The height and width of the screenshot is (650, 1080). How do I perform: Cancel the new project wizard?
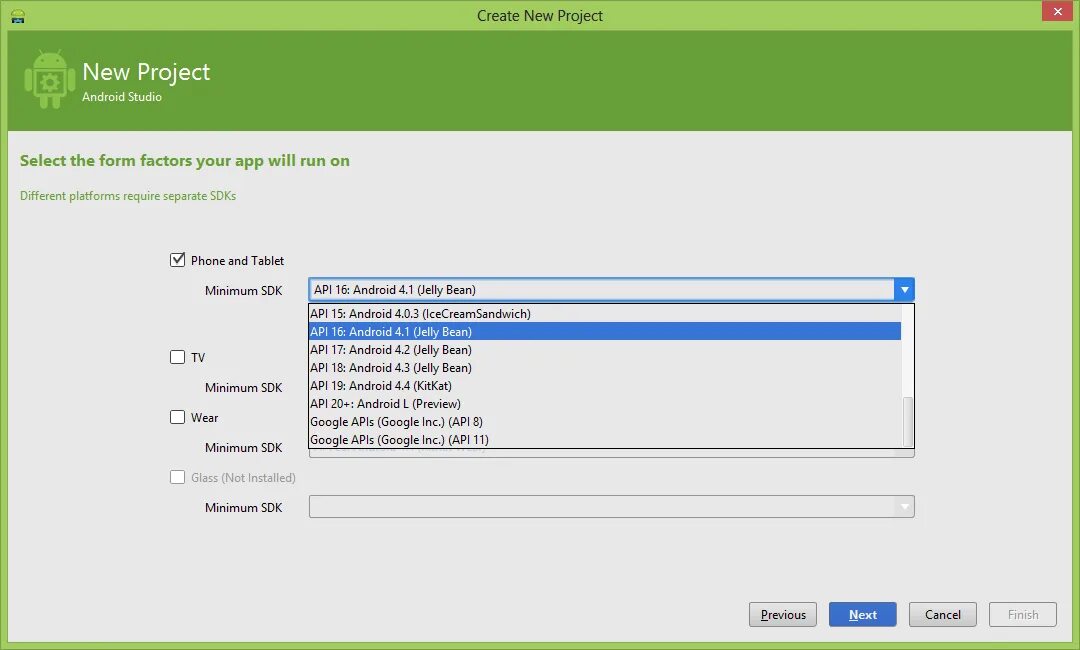tap(942, 614)
